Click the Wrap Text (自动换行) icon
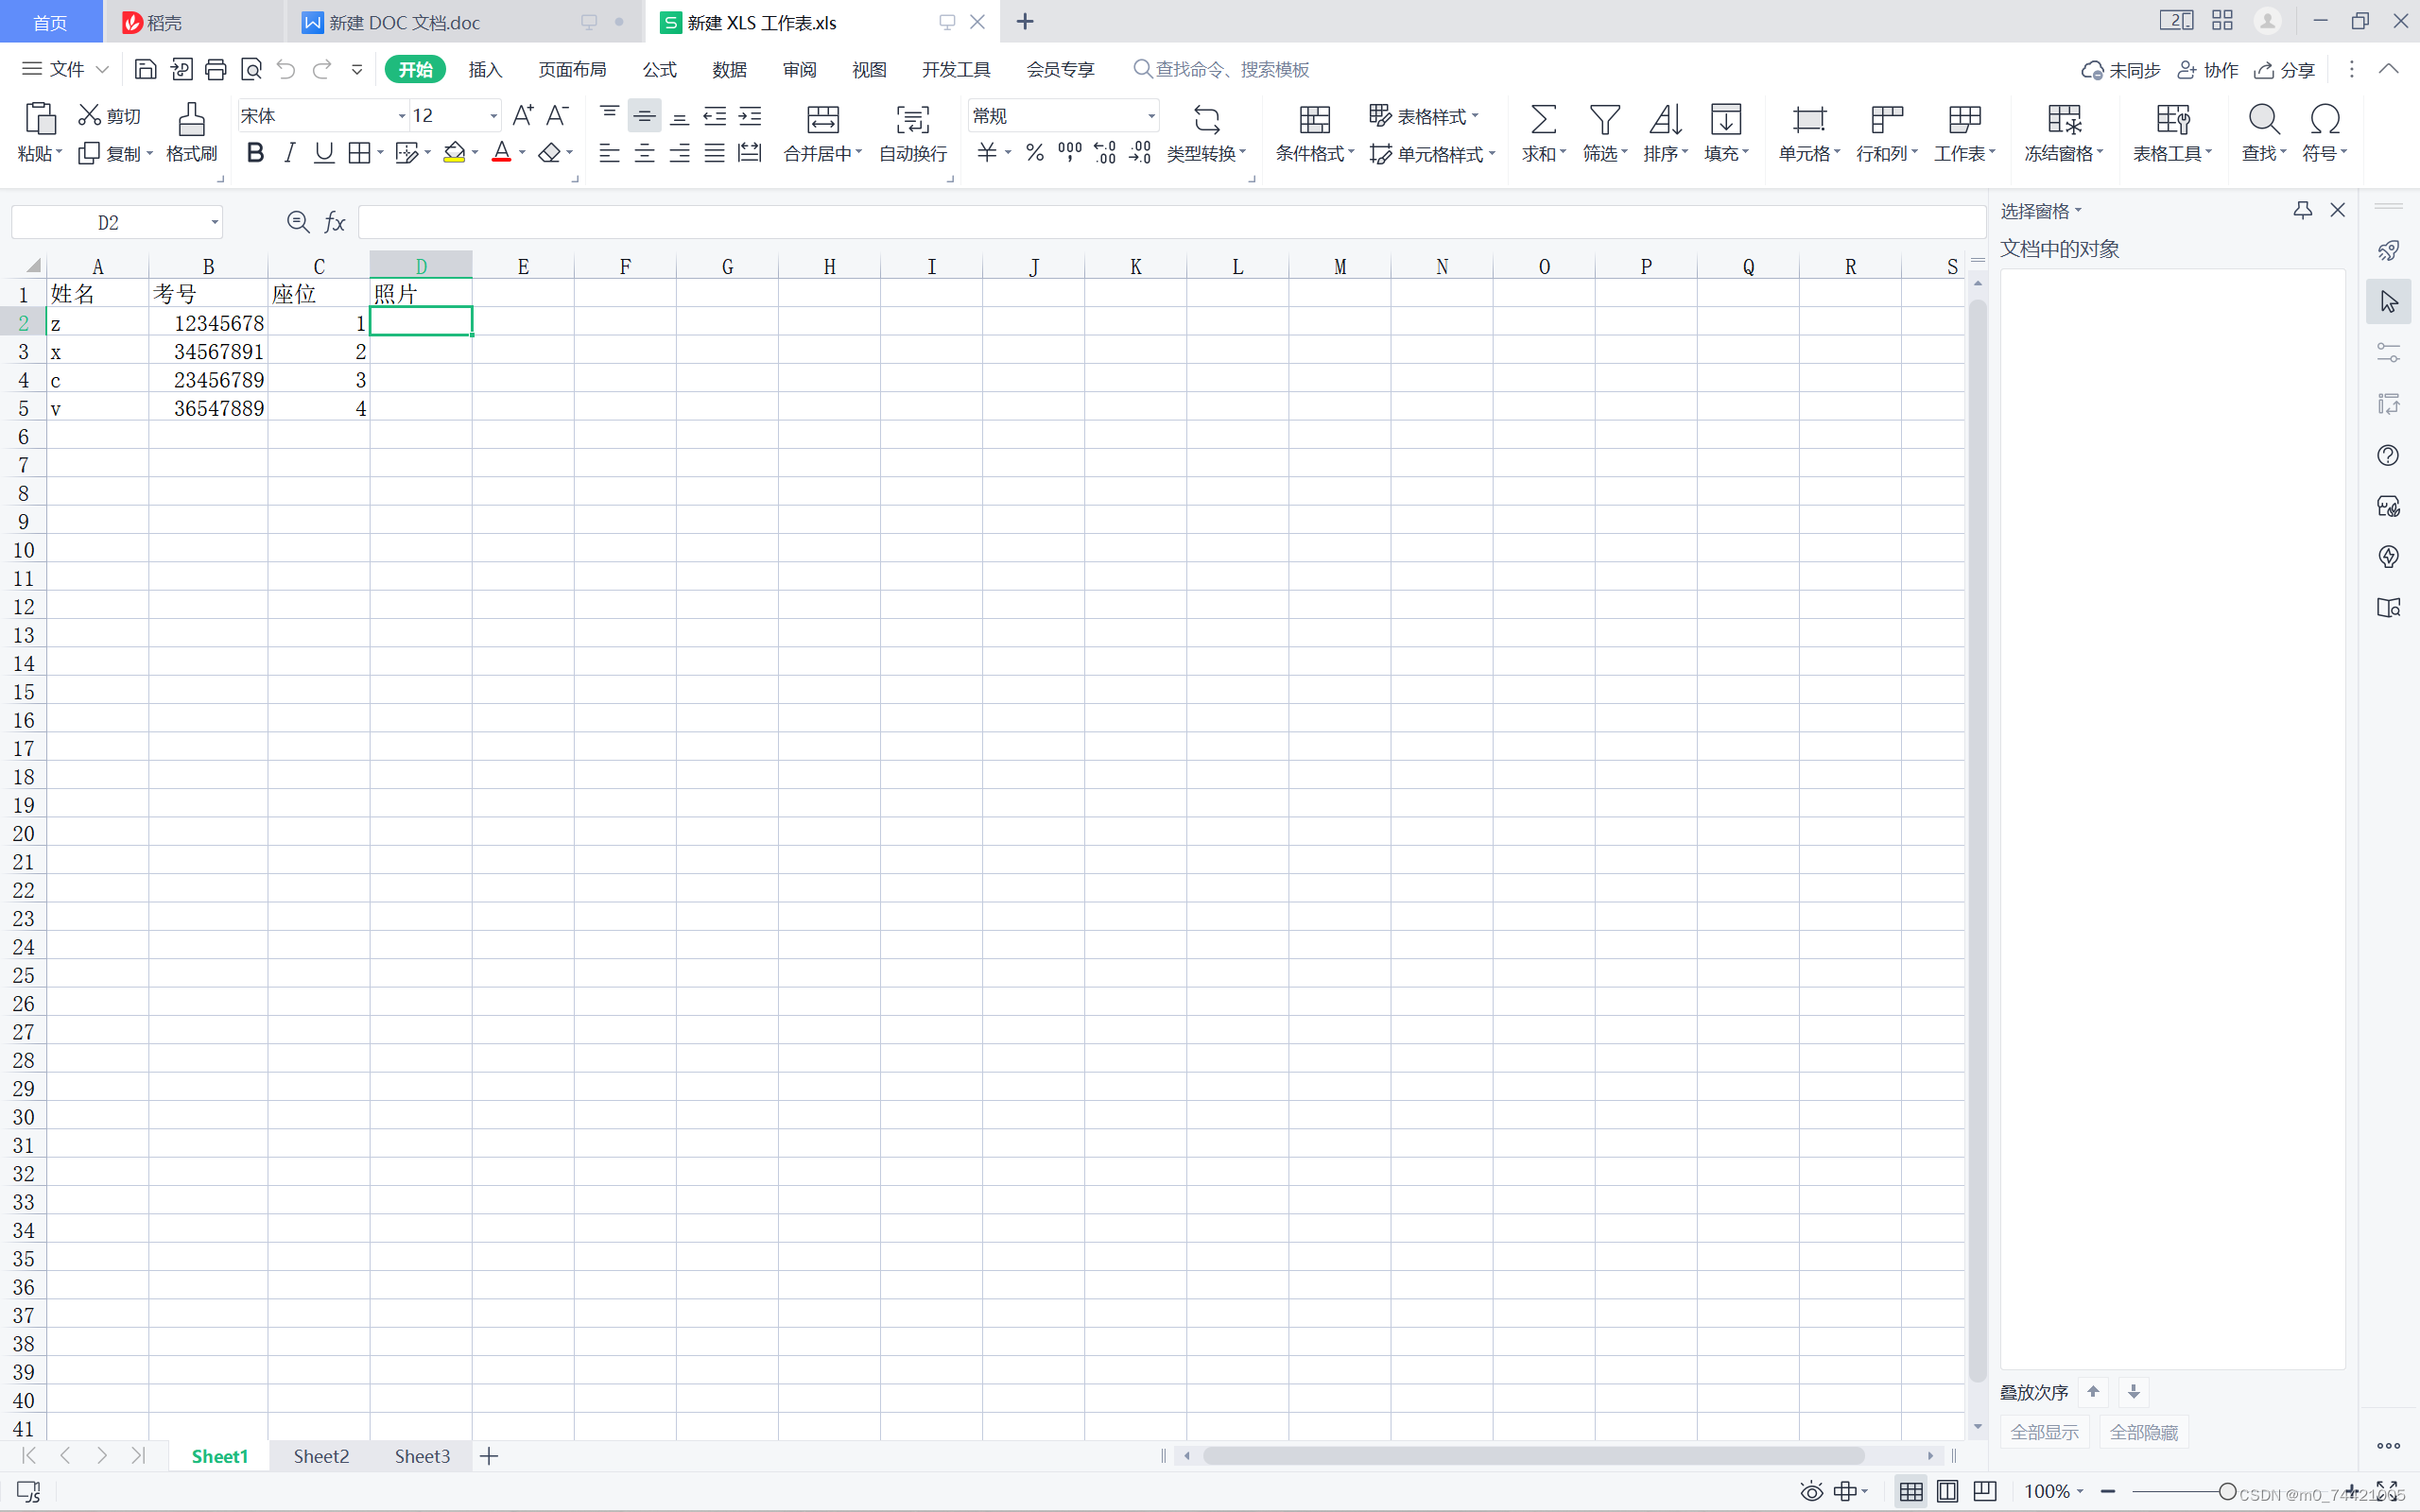Screen dimensions: 2420x1512 912,121
